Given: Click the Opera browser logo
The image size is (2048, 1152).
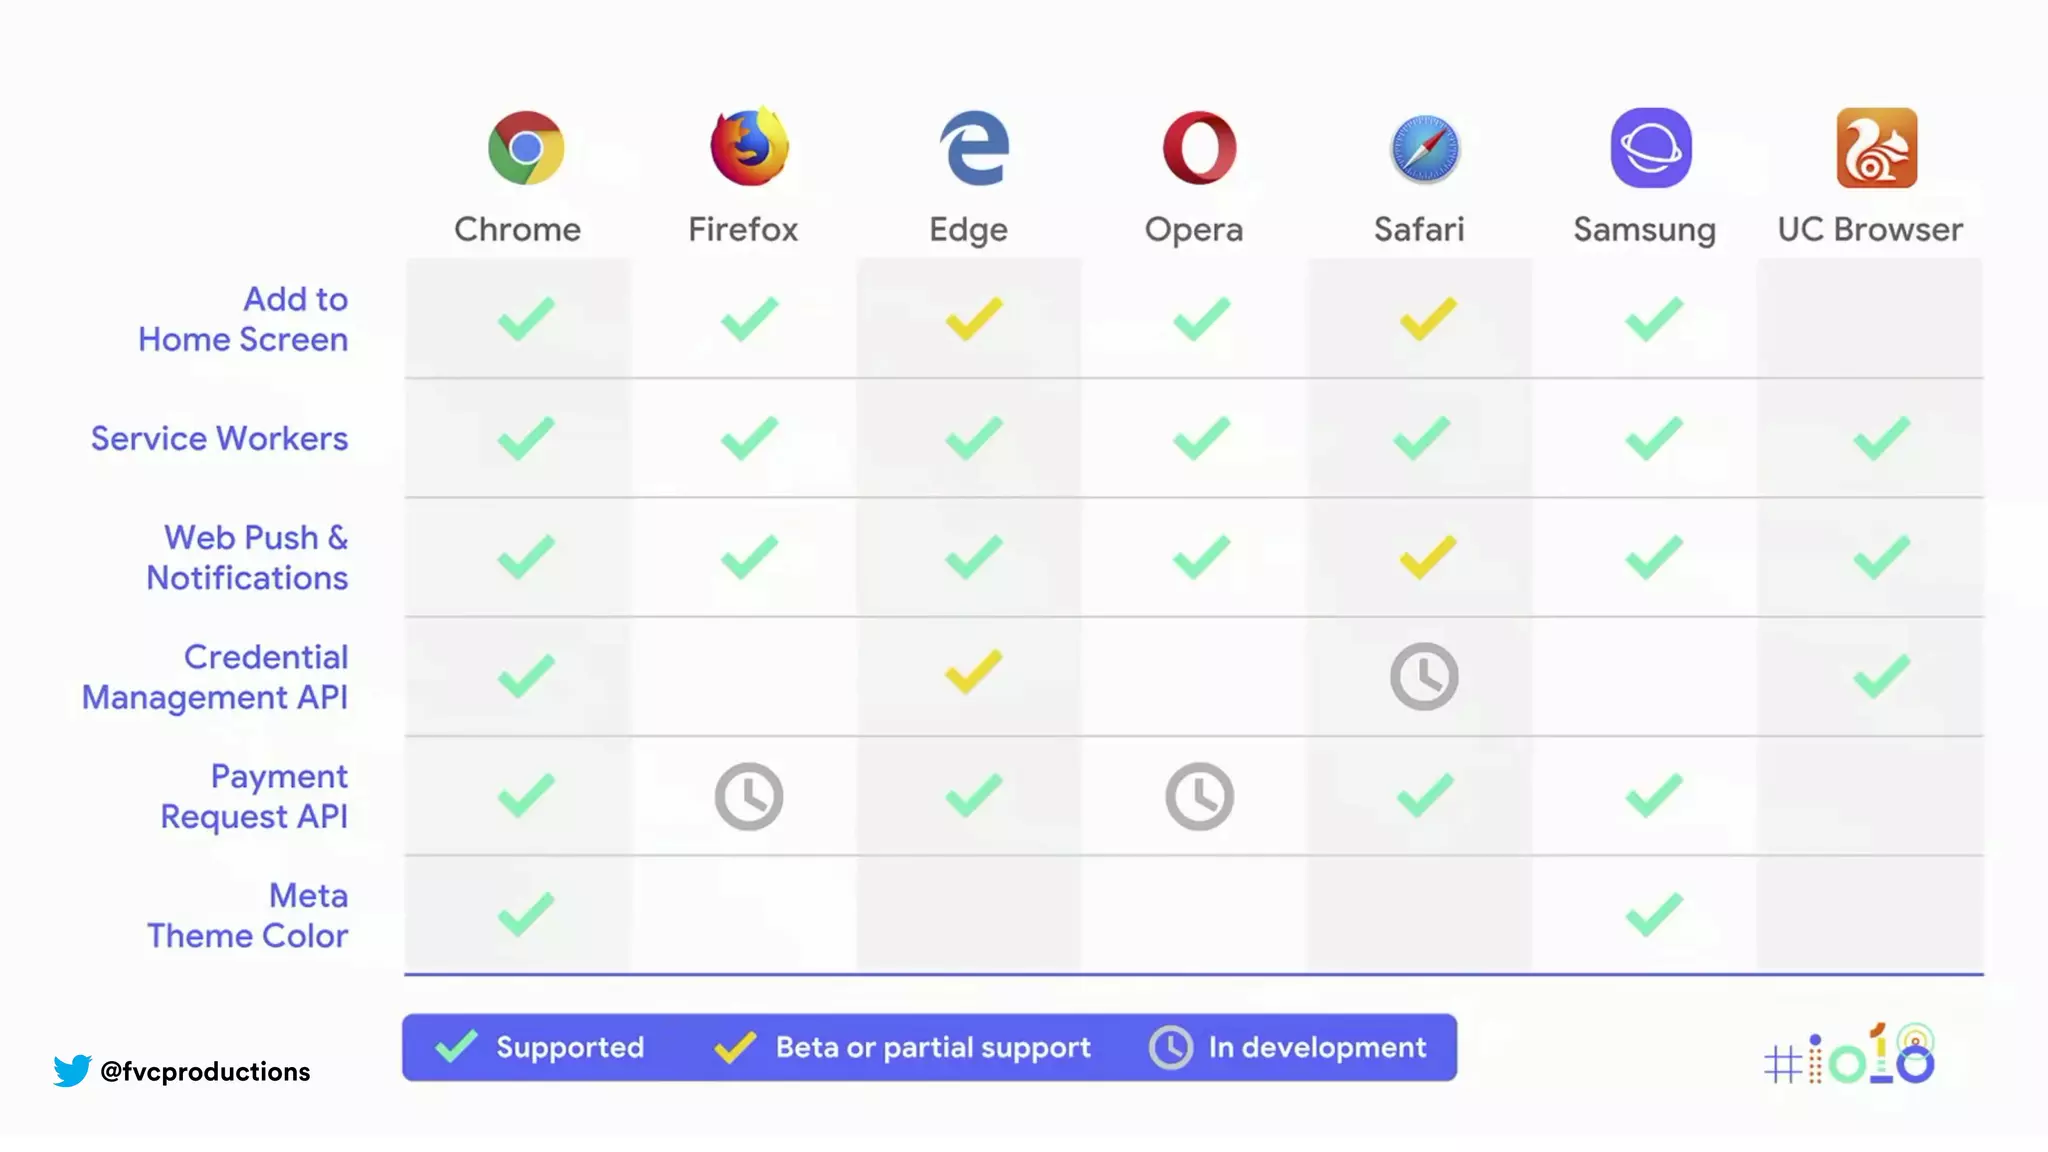Looking at the screenshot, I should (1199, 148).
